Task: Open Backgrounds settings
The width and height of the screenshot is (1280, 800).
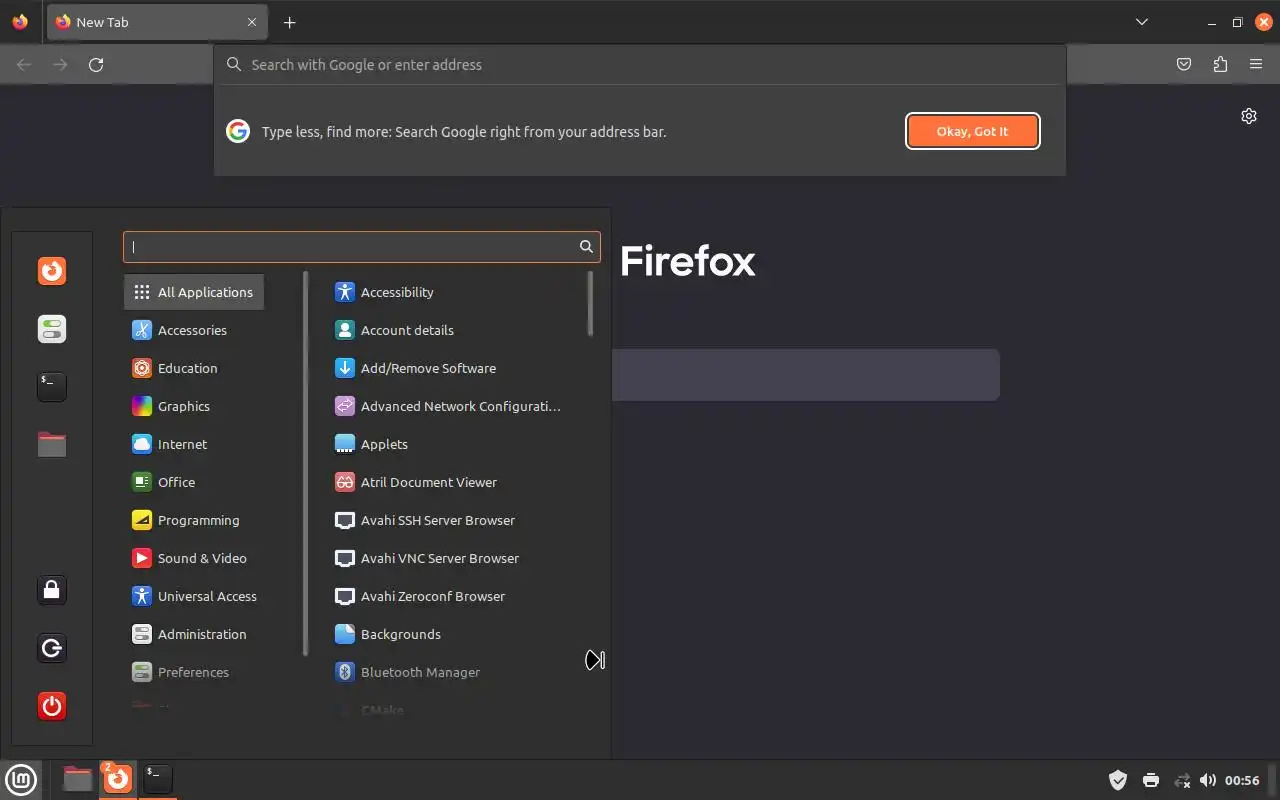Action: (388, 634)
